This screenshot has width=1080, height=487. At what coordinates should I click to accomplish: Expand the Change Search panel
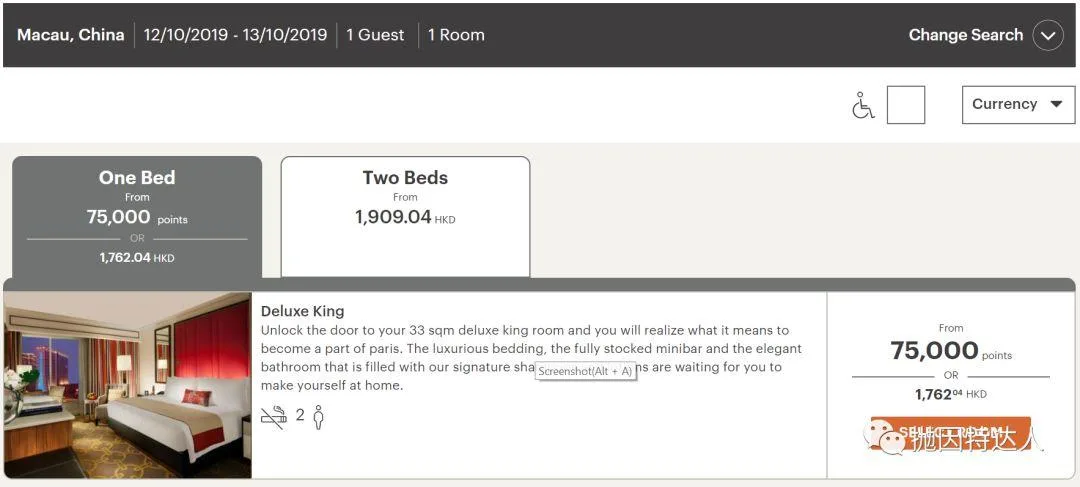tap(965, 35)
